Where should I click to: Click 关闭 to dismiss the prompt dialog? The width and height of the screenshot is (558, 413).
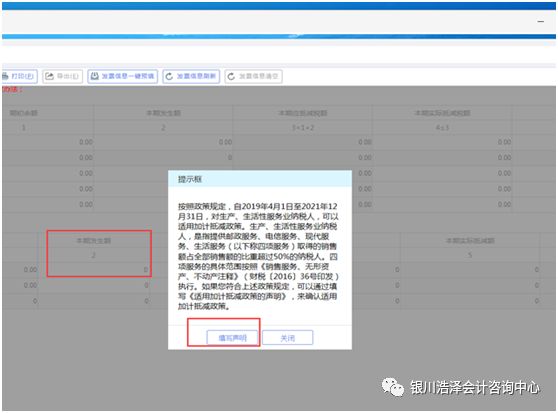(x=288, y=338)
